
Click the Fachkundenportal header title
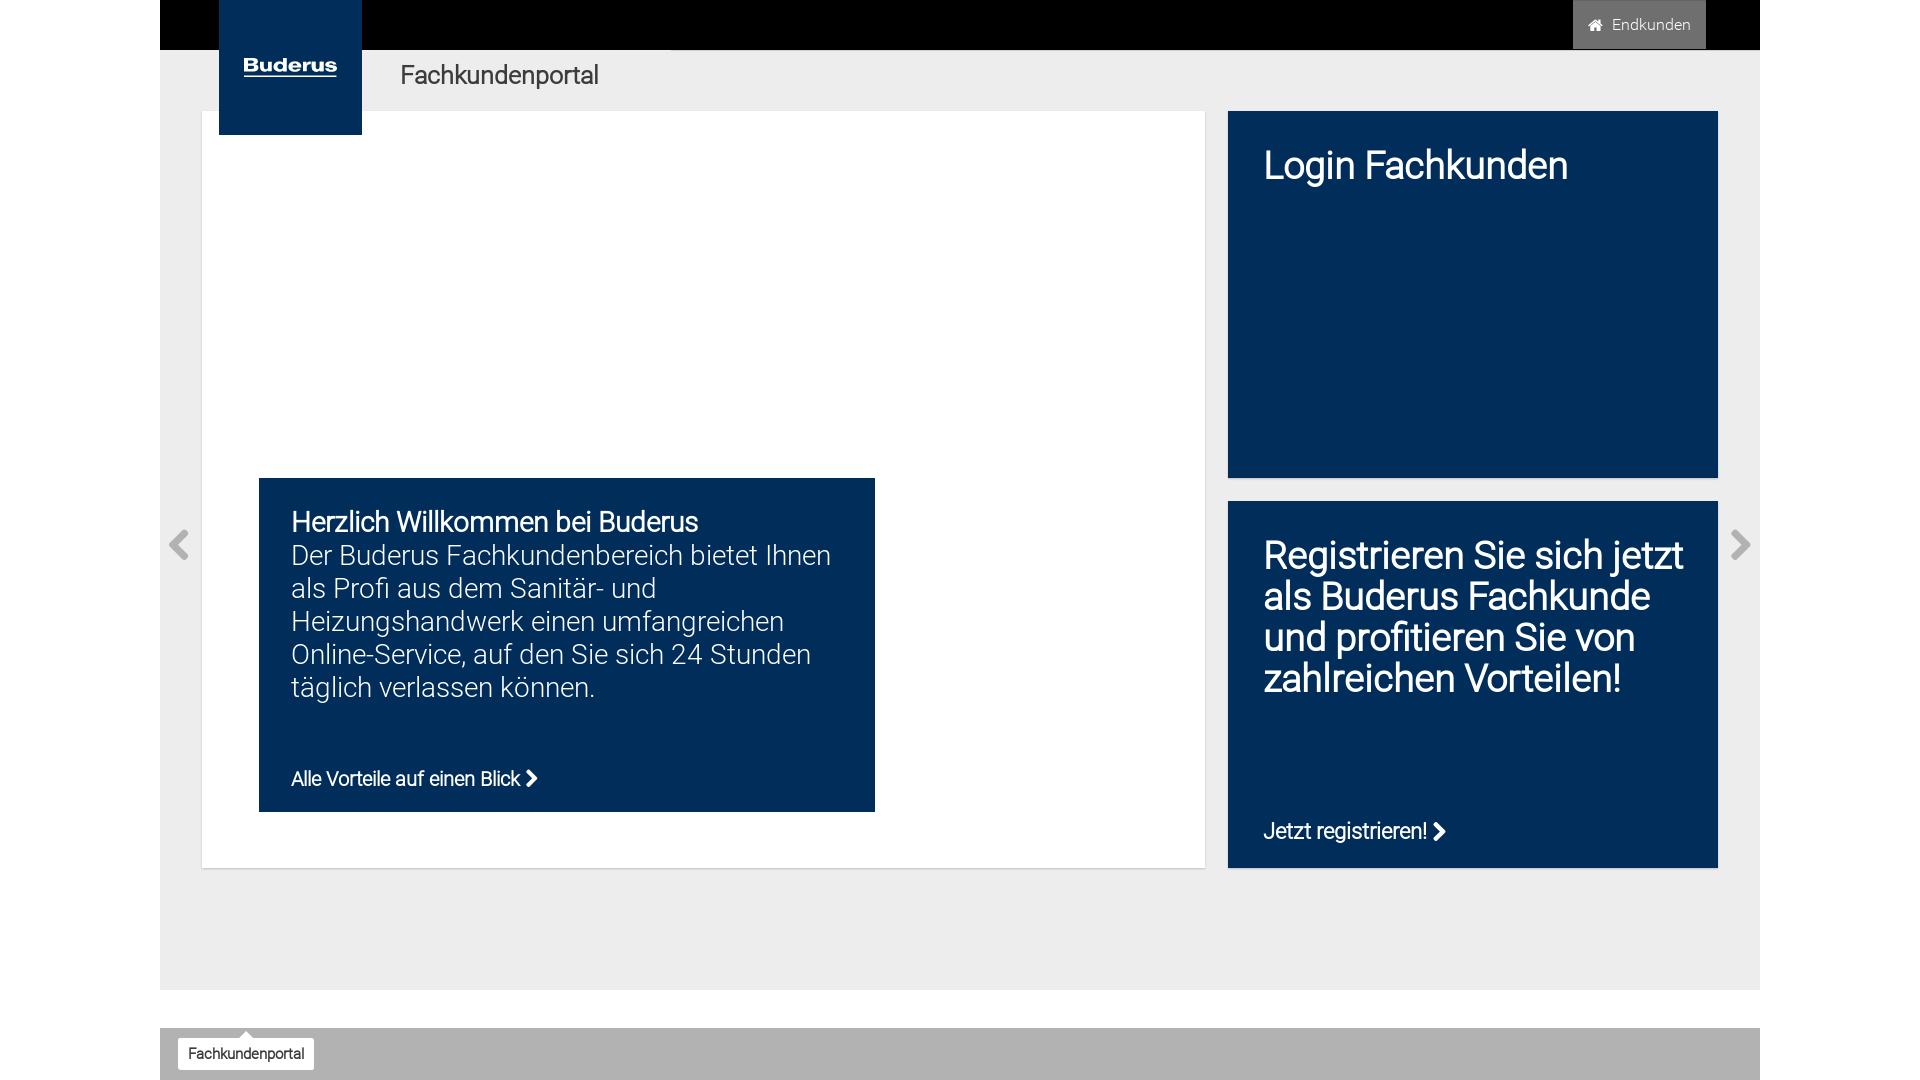pos(499,76)
